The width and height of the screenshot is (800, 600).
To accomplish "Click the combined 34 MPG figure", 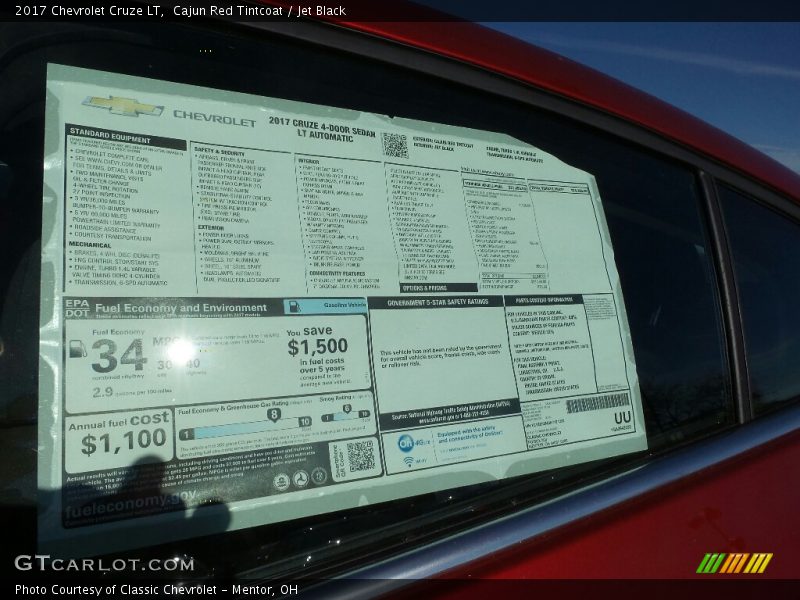I will coord(119,356).
